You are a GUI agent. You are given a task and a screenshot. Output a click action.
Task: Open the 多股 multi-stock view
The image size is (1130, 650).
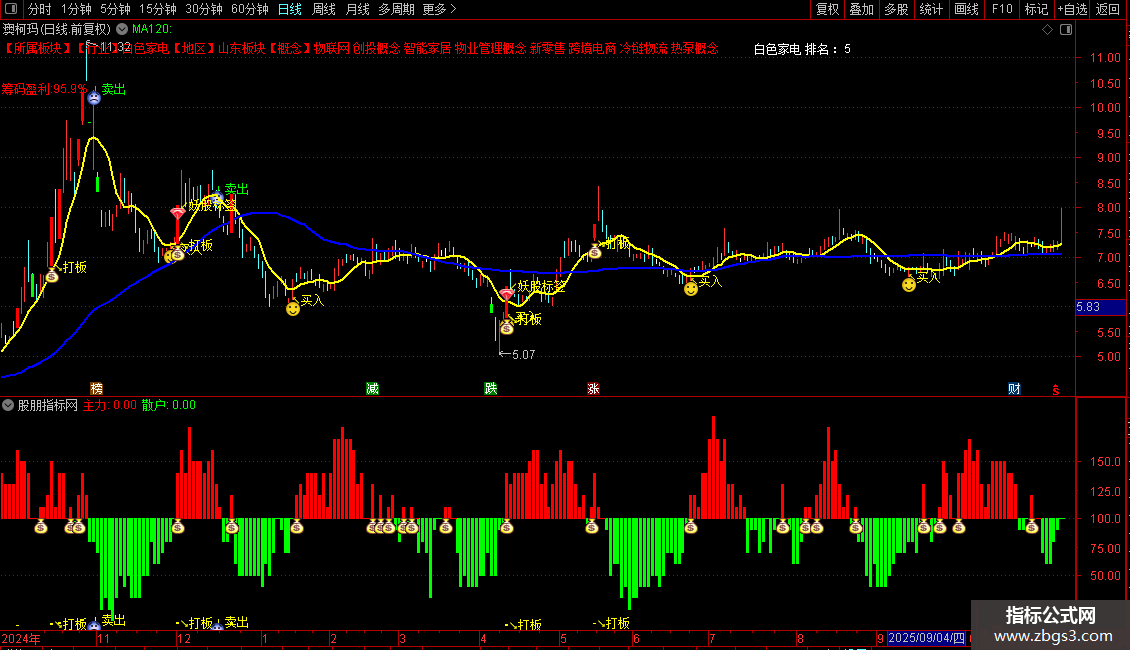coord(896,9)
